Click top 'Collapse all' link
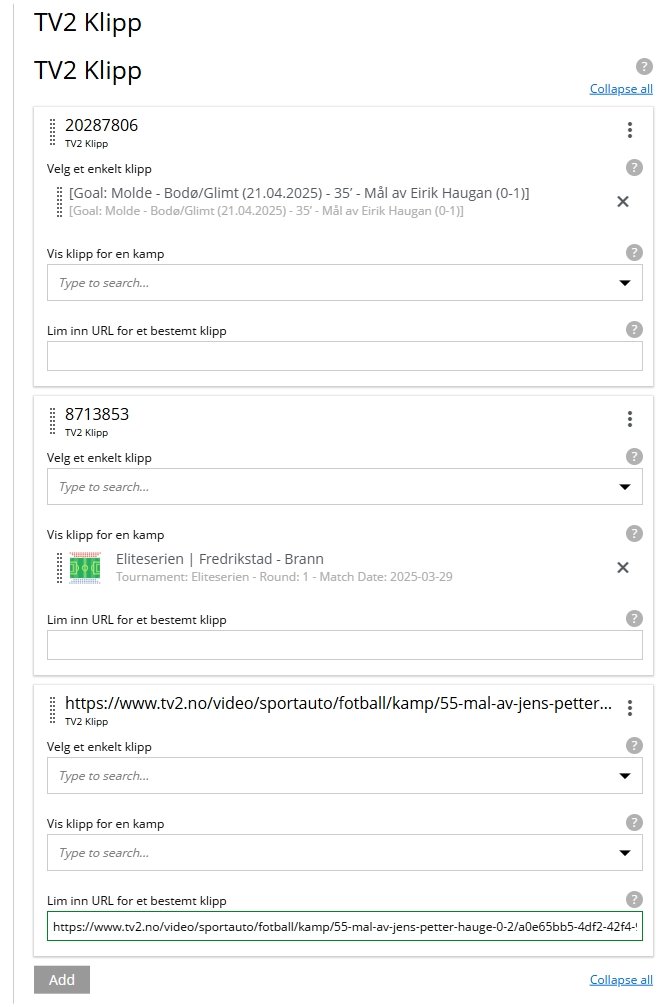 pos(620,89)
